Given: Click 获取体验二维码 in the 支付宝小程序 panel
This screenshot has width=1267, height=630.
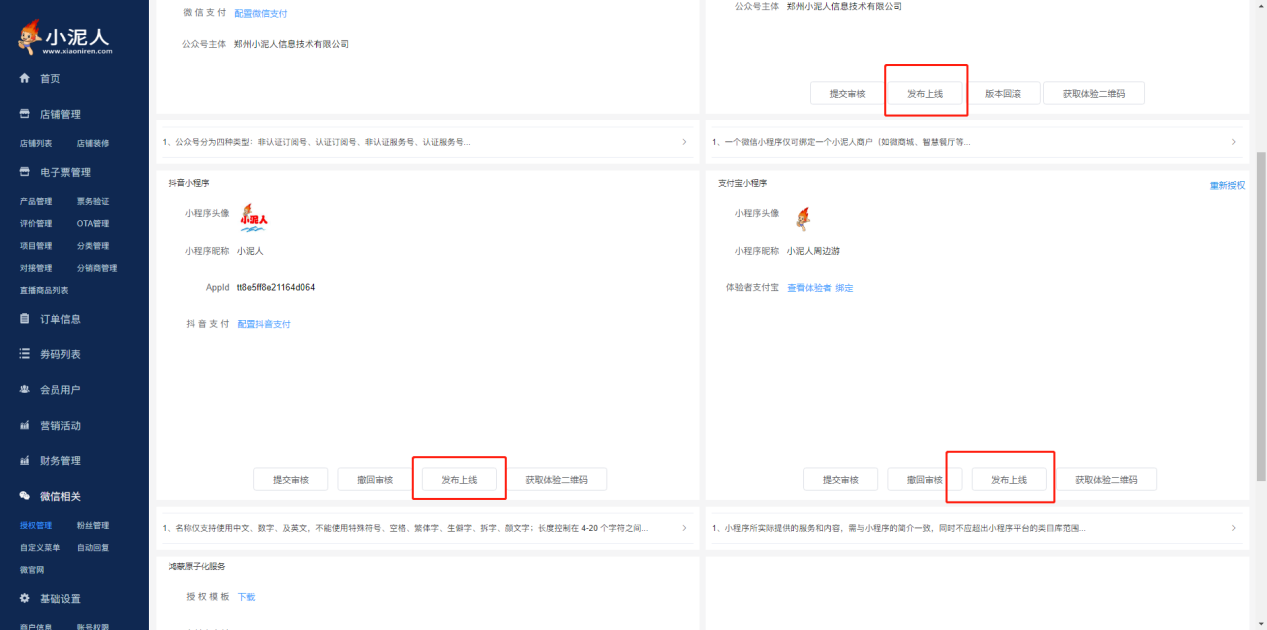Looking at the screenshot, I should point(1106,480).
